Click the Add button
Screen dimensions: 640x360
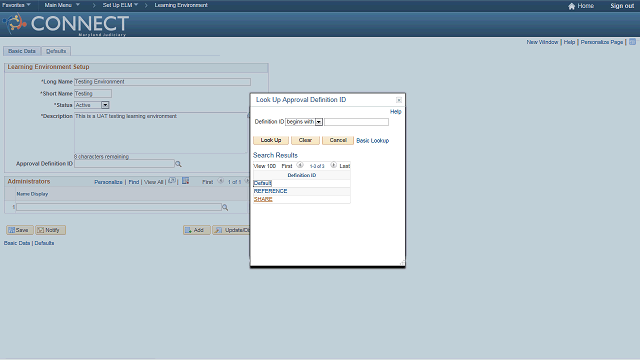197,230
